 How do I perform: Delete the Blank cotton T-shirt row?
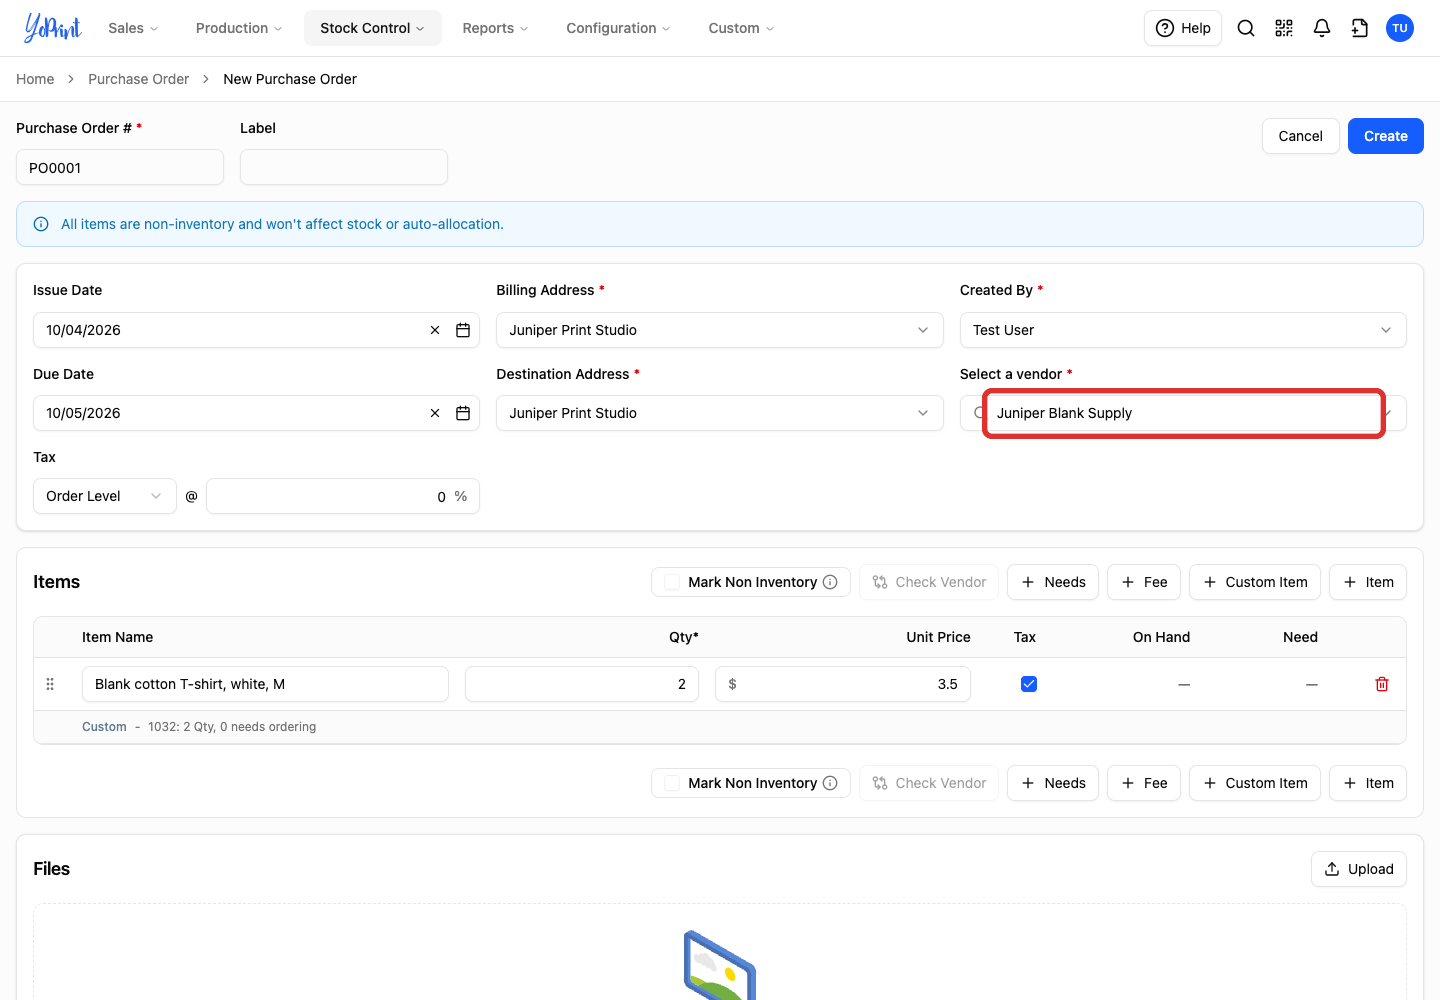point(1382,684)
